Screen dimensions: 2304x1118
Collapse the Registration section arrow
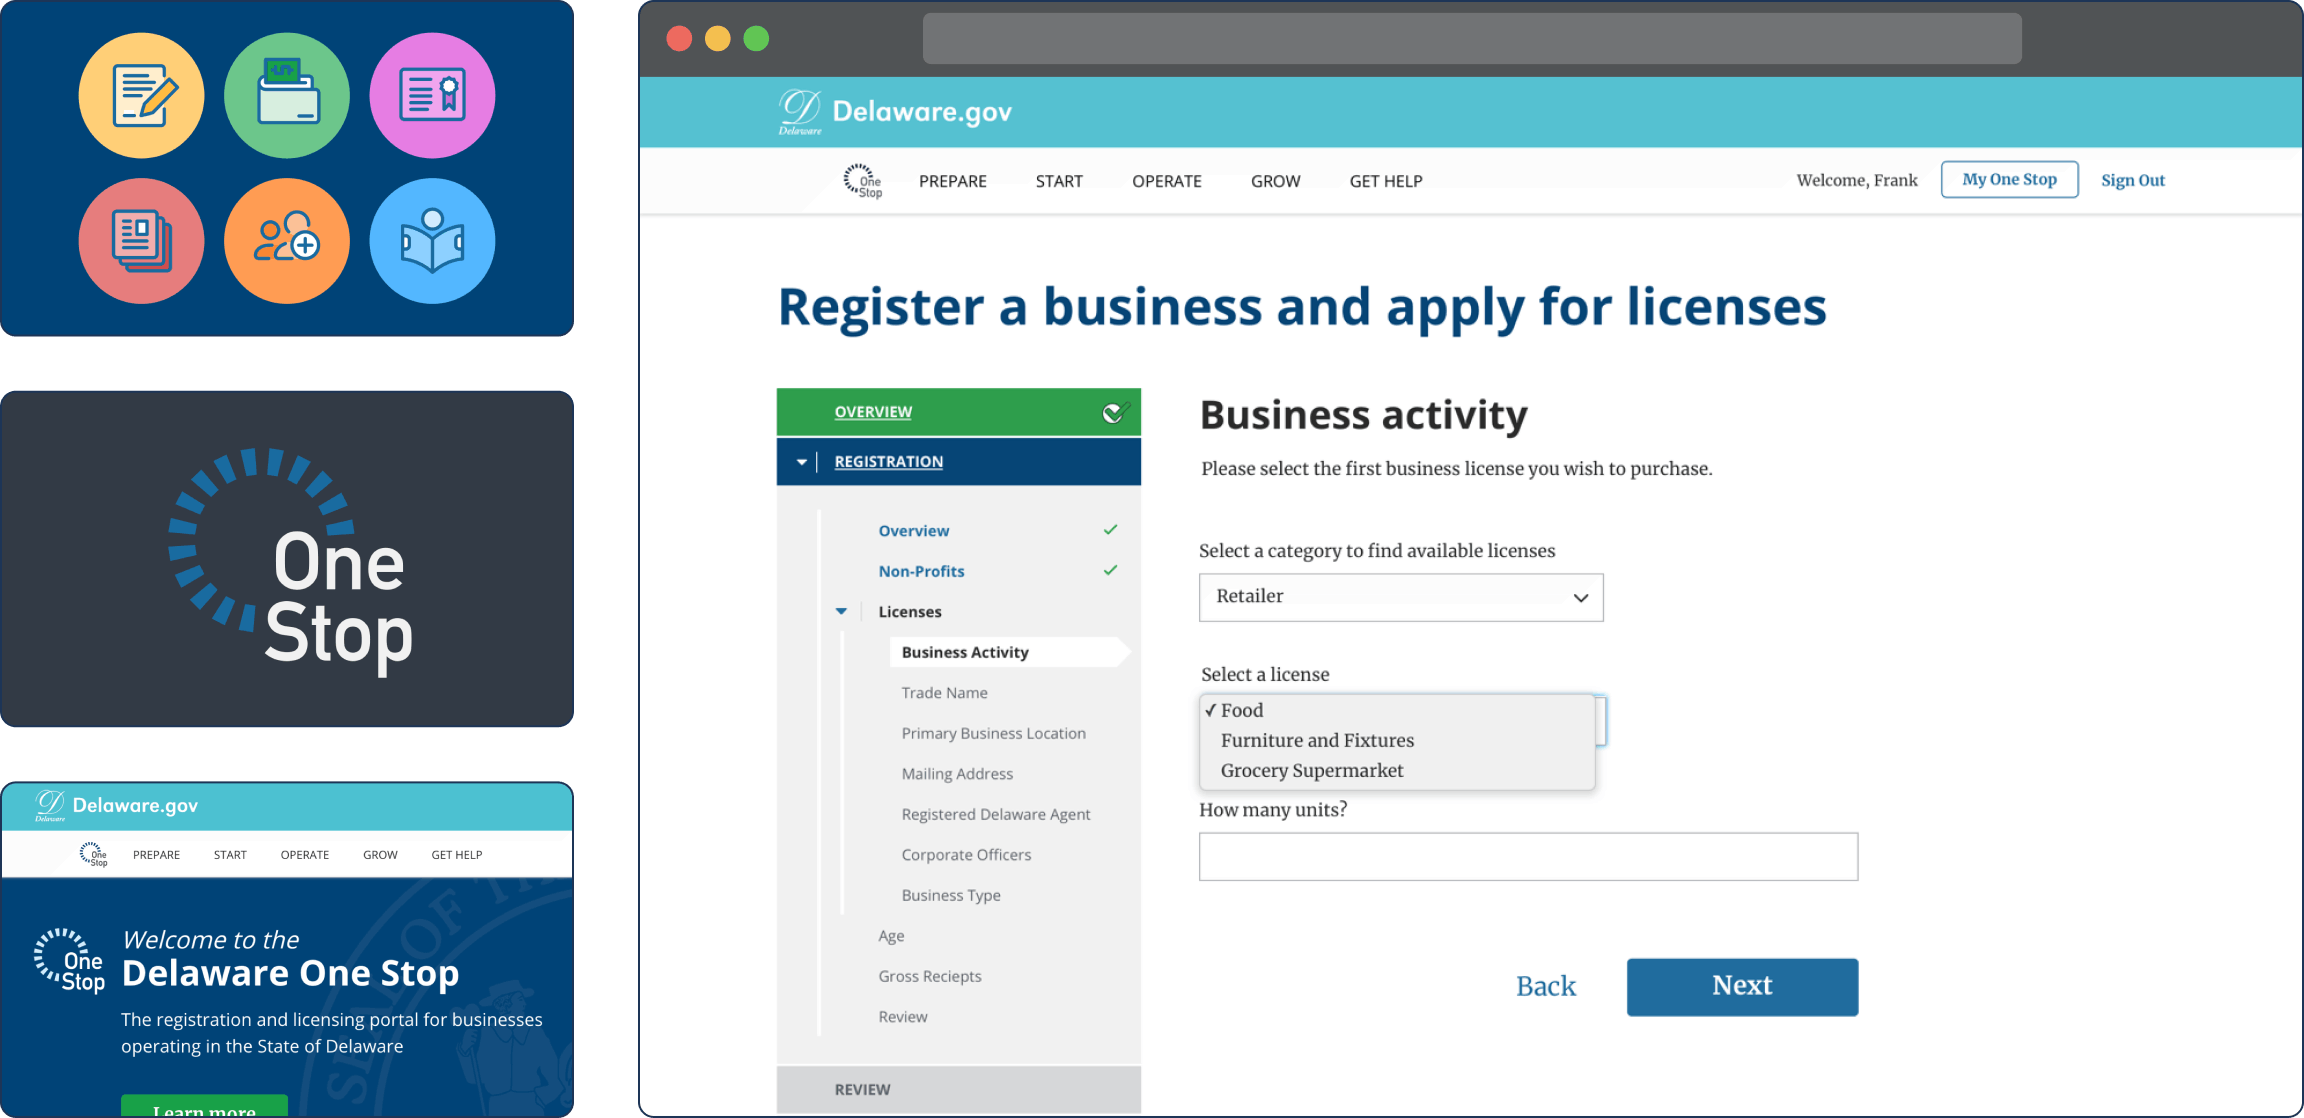[x=802, y=462]
